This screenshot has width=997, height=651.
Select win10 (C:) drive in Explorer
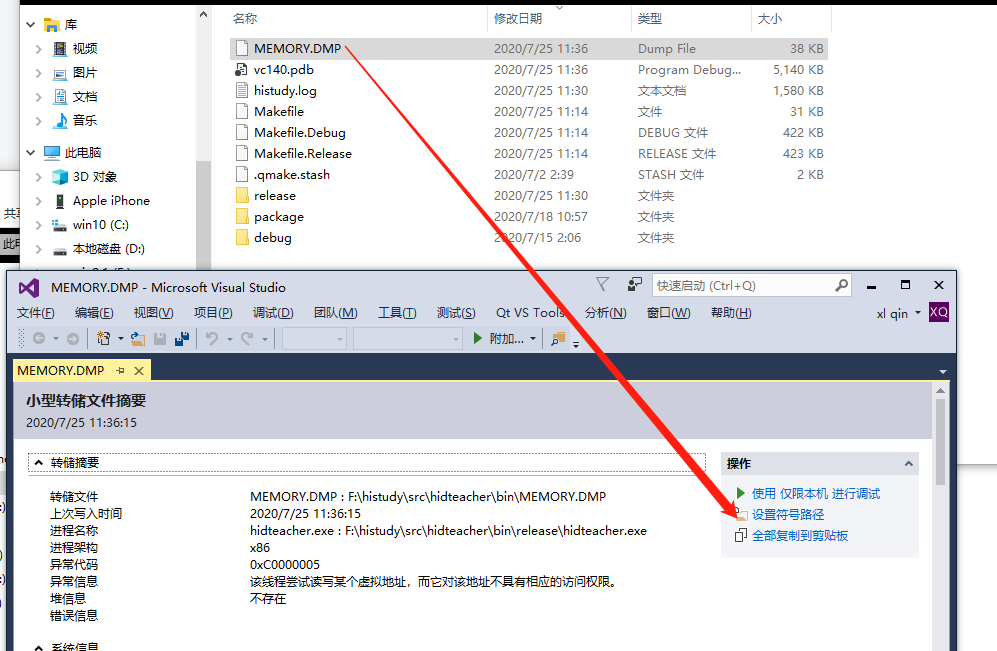coord(100,224)
